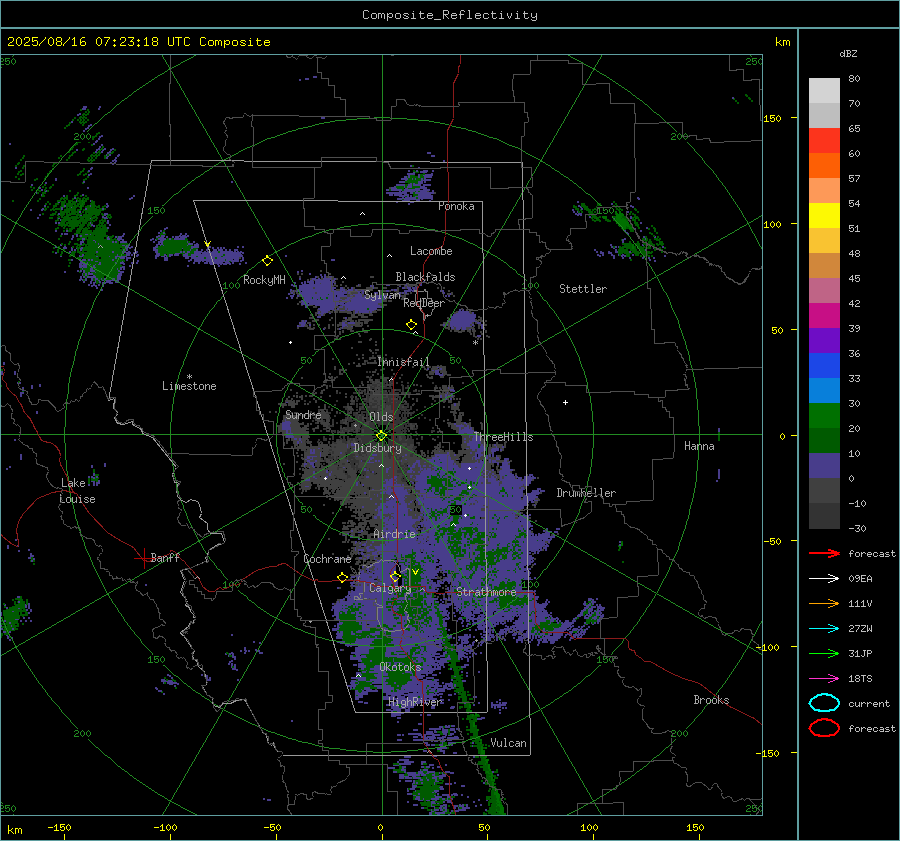The width and height of the screenshot is (900, 841).
Task: Click the blue 36 dBZ color swatch
Action: pos(824,366)
